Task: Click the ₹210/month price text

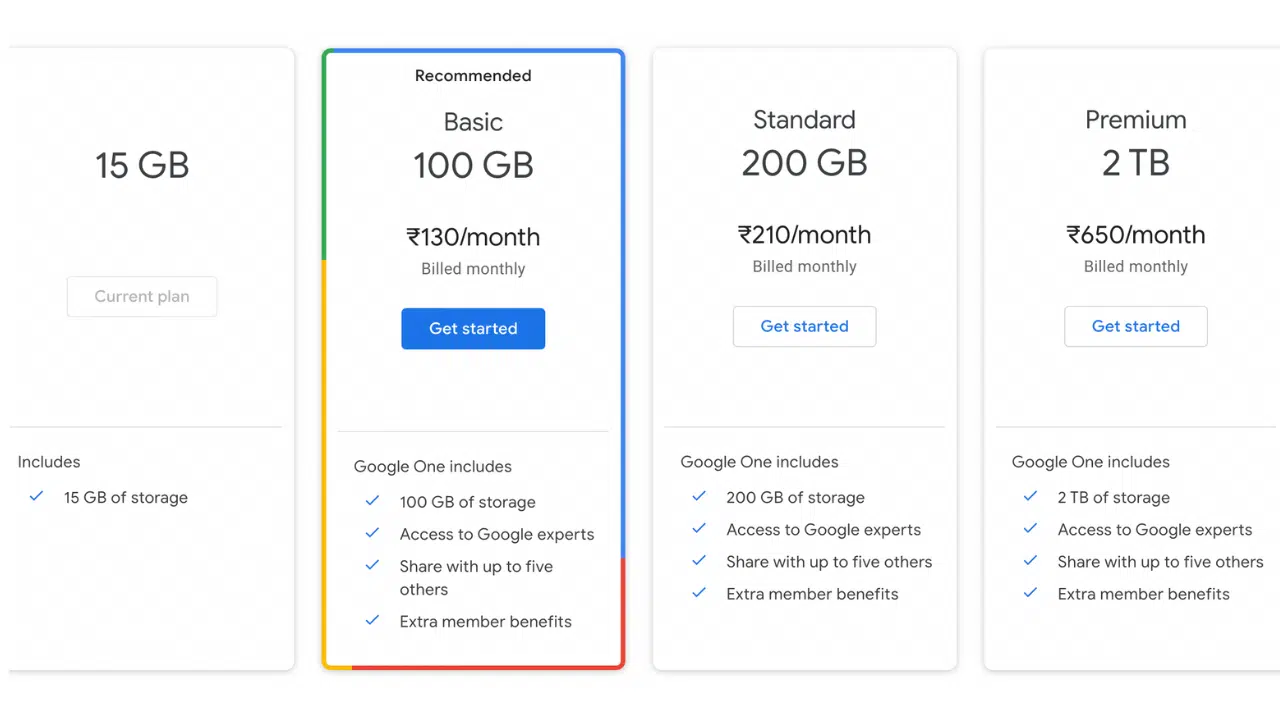Action: click(804, 234)
